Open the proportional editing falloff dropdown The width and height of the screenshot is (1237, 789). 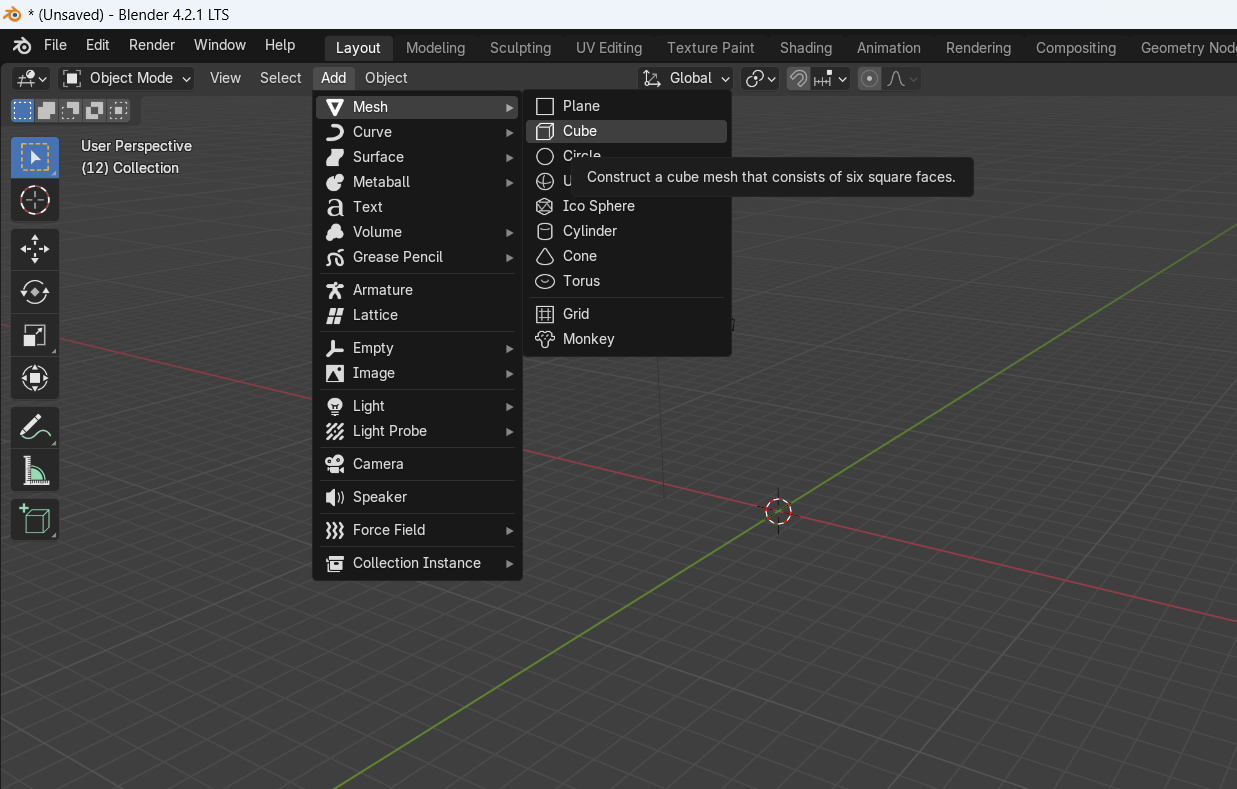pos(902,78)
